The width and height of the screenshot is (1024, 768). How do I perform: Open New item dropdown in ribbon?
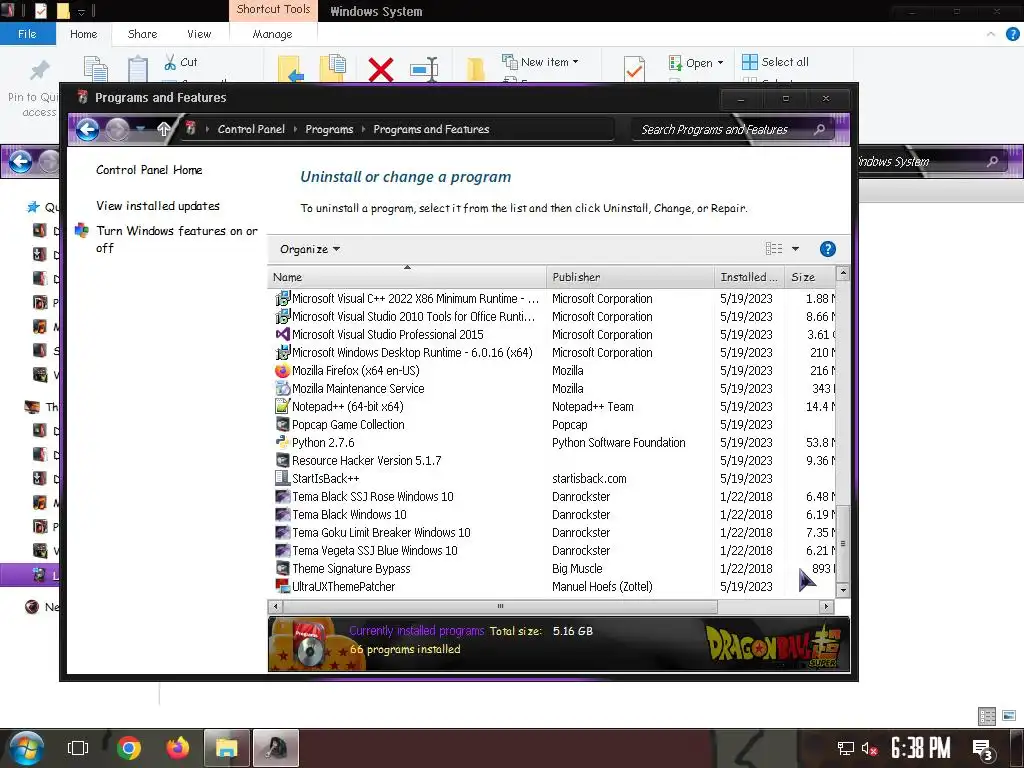(x=540, y=61)
